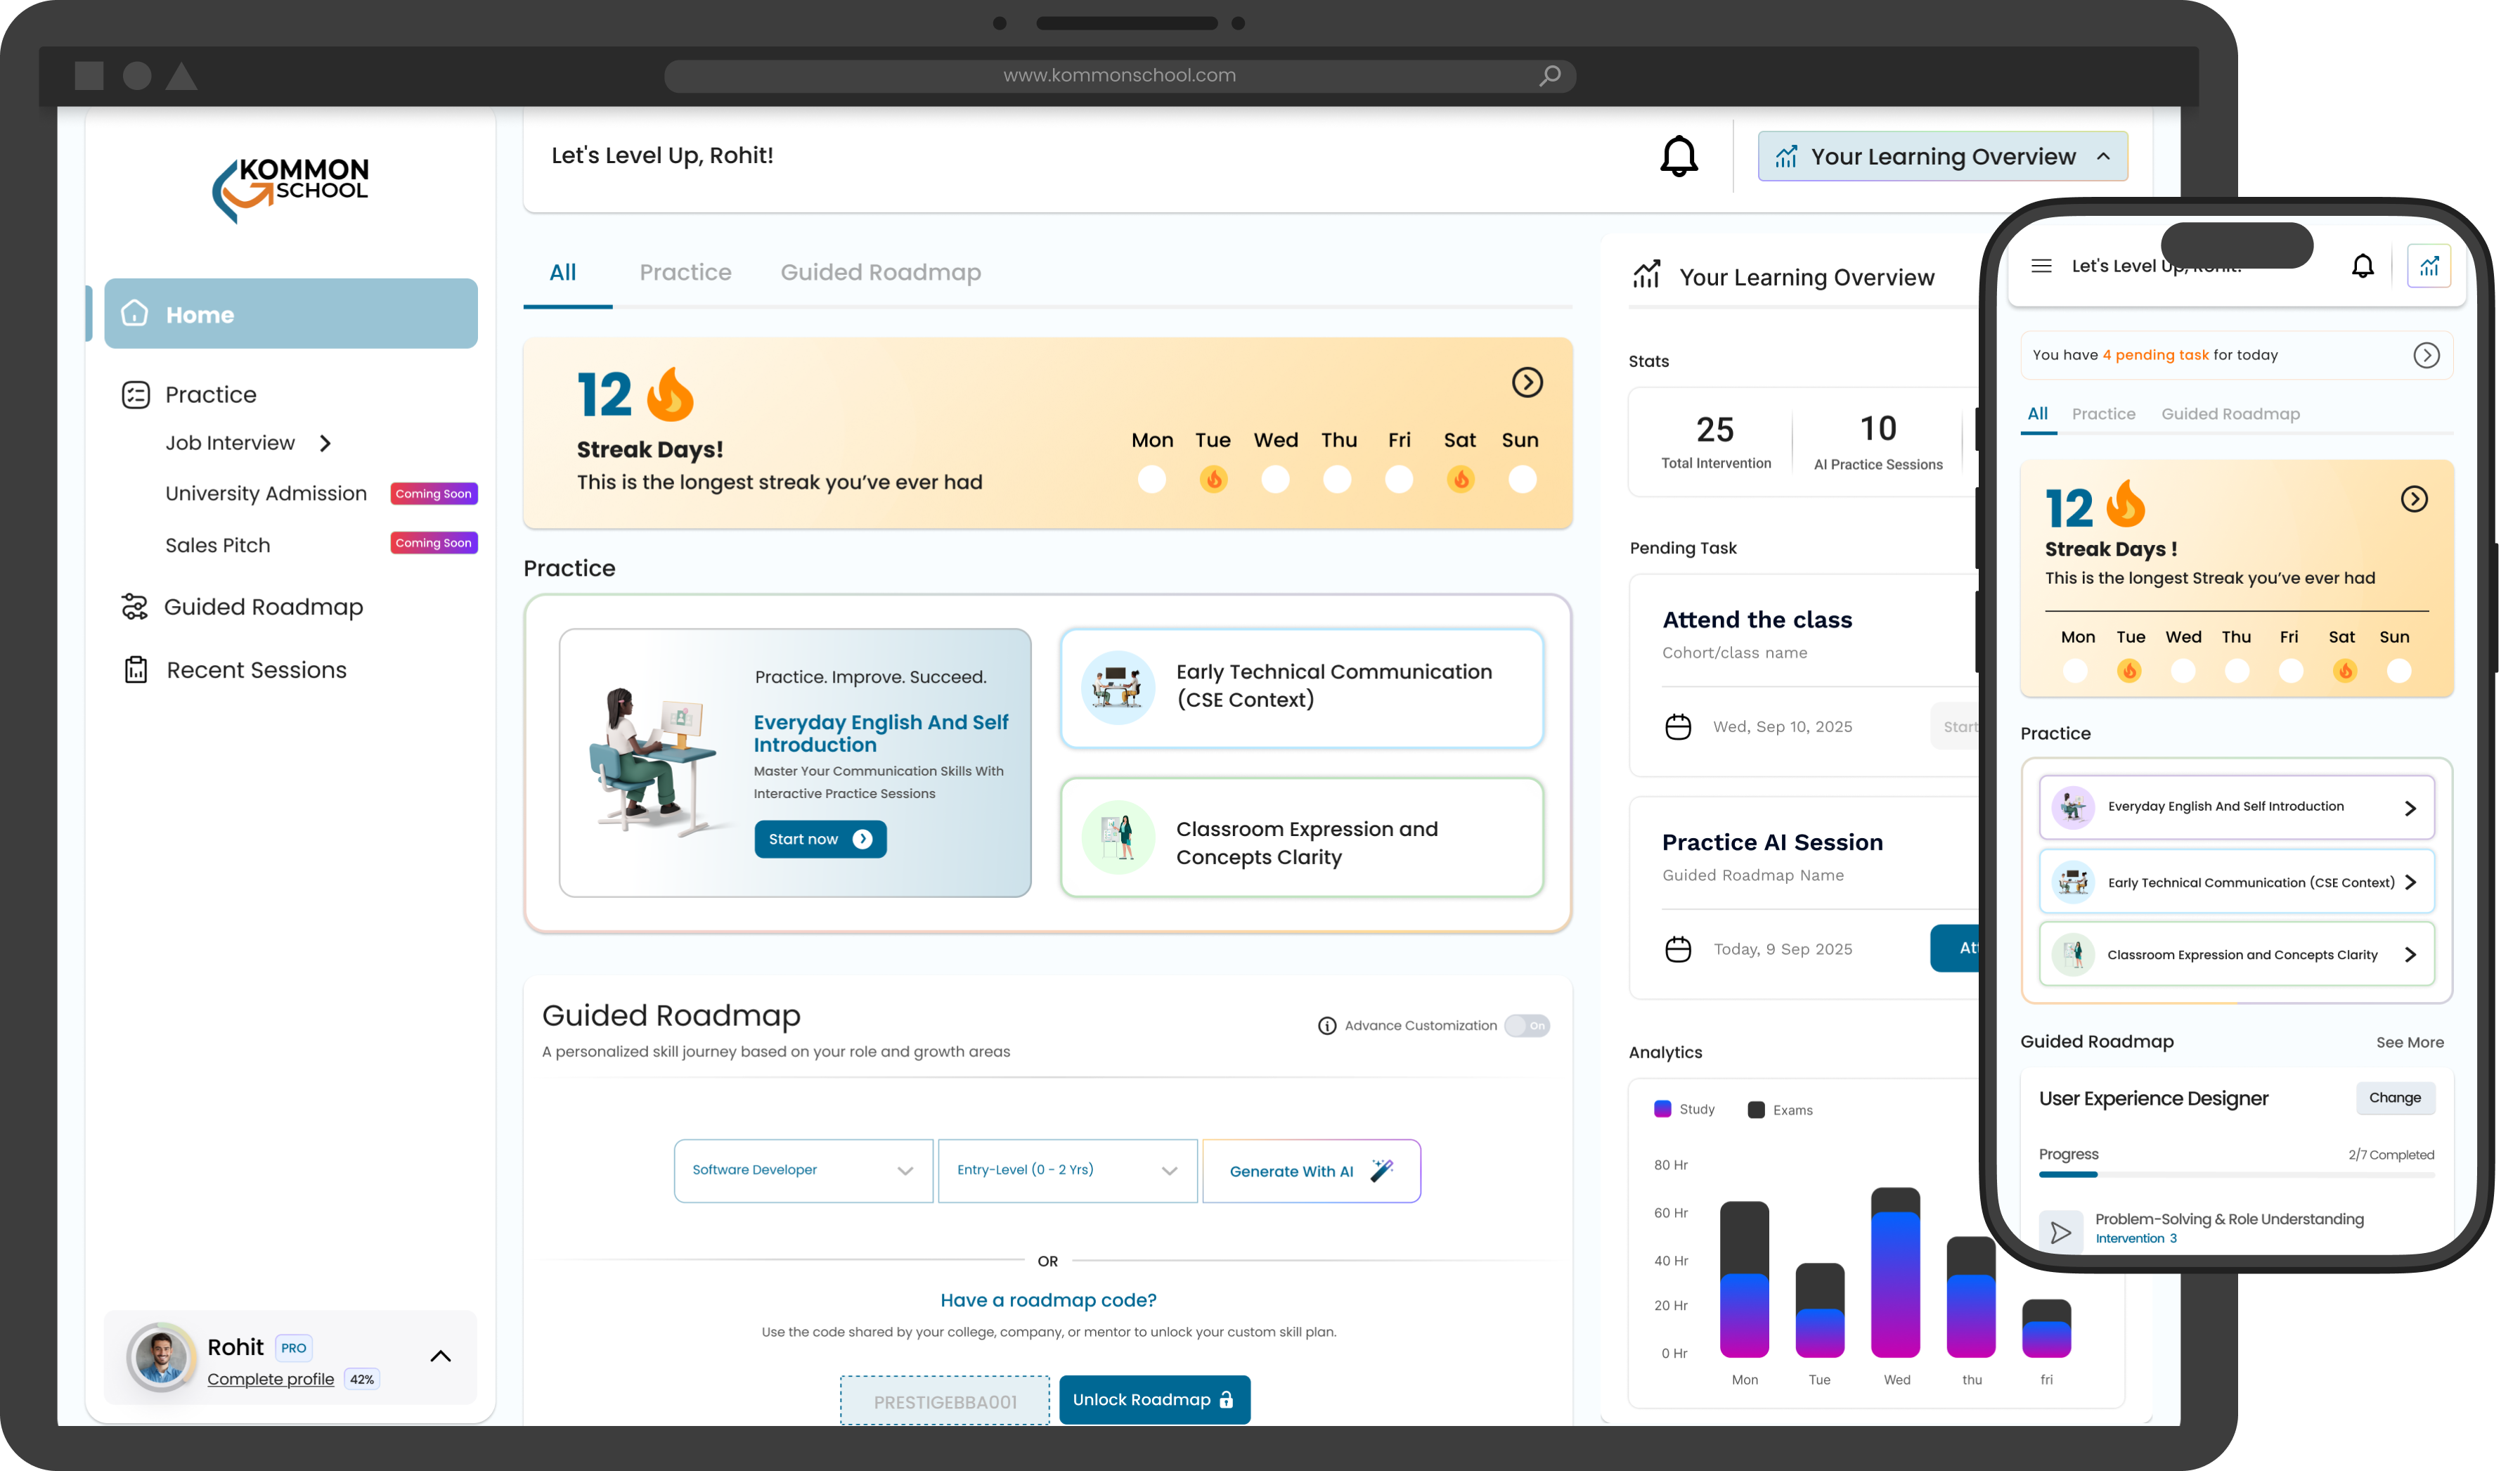Screen dimensions: 2520x1471
Task: Open the Entry-Level experience dropdown
Action: 1067,1170
